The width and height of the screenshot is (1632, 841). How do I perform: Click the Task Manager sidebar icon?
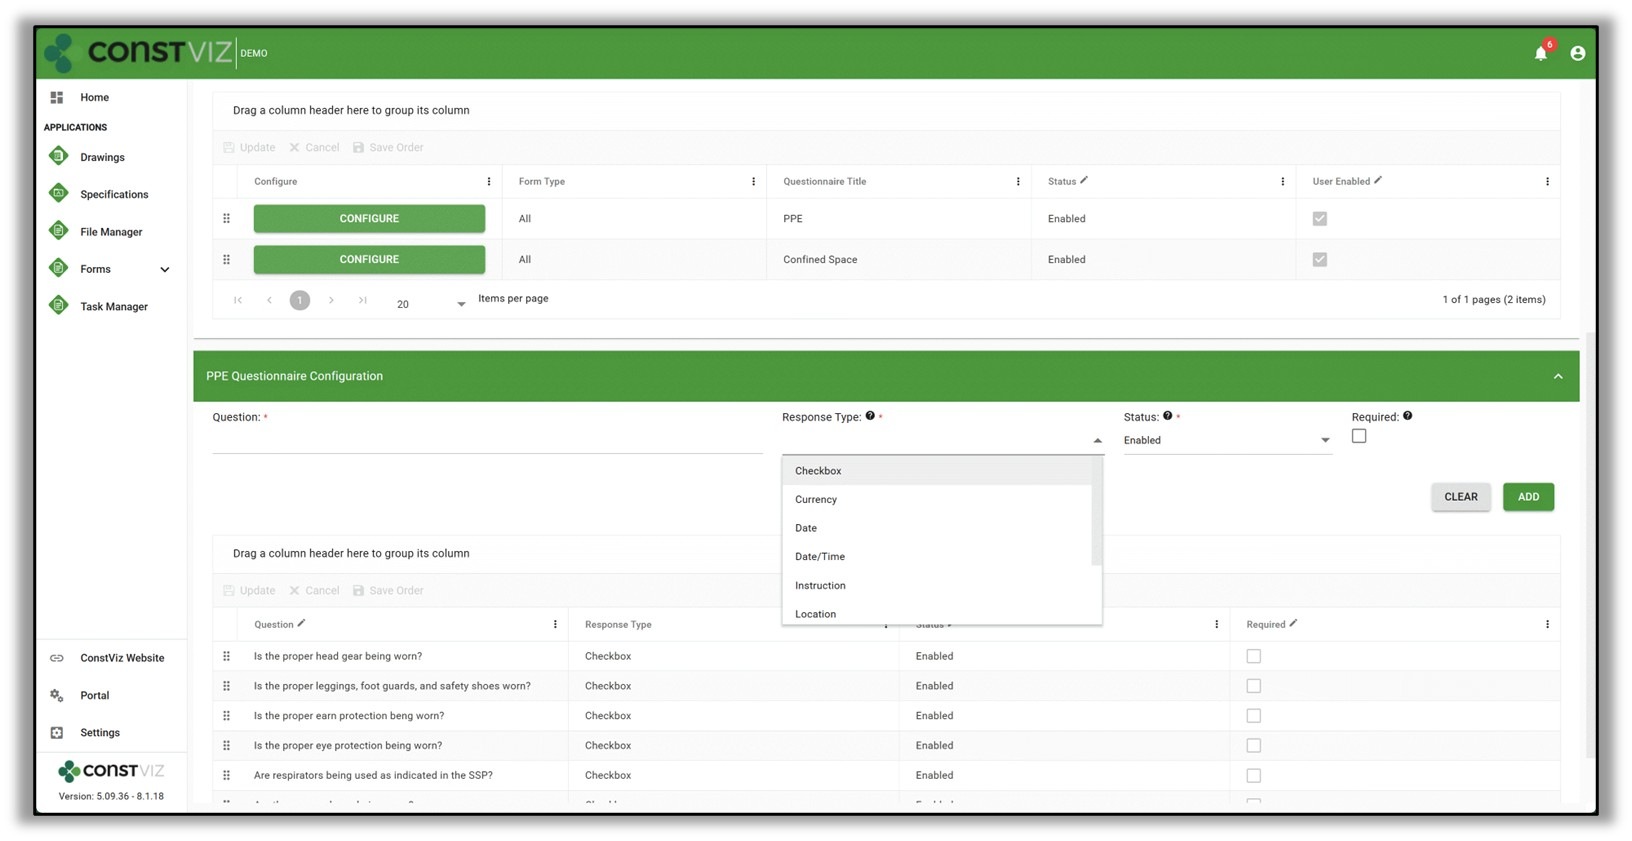point(59,306)
